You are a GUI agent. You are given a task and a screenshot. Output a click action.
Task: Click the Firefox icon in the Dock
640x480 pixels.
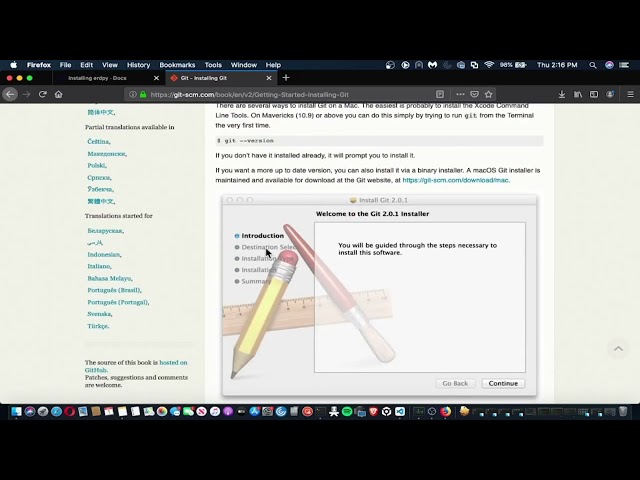(446, 411)
